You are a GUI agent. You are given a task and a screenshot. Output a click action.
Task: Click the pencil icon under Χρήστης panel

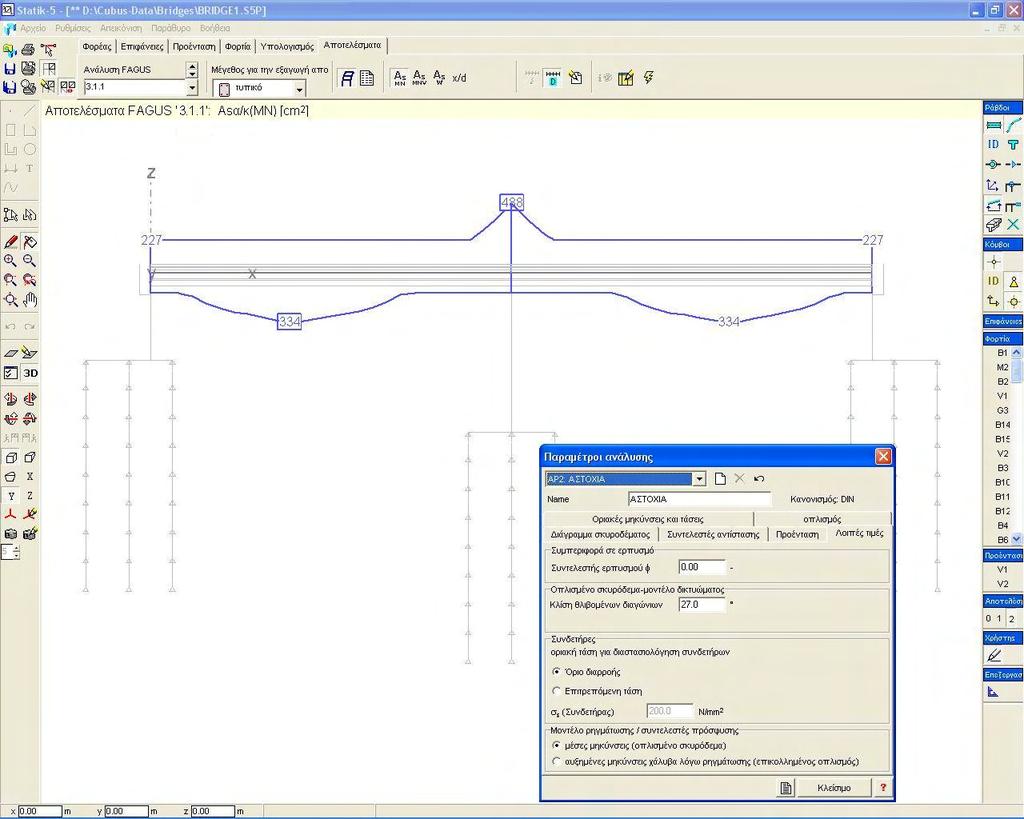point(993,654)
